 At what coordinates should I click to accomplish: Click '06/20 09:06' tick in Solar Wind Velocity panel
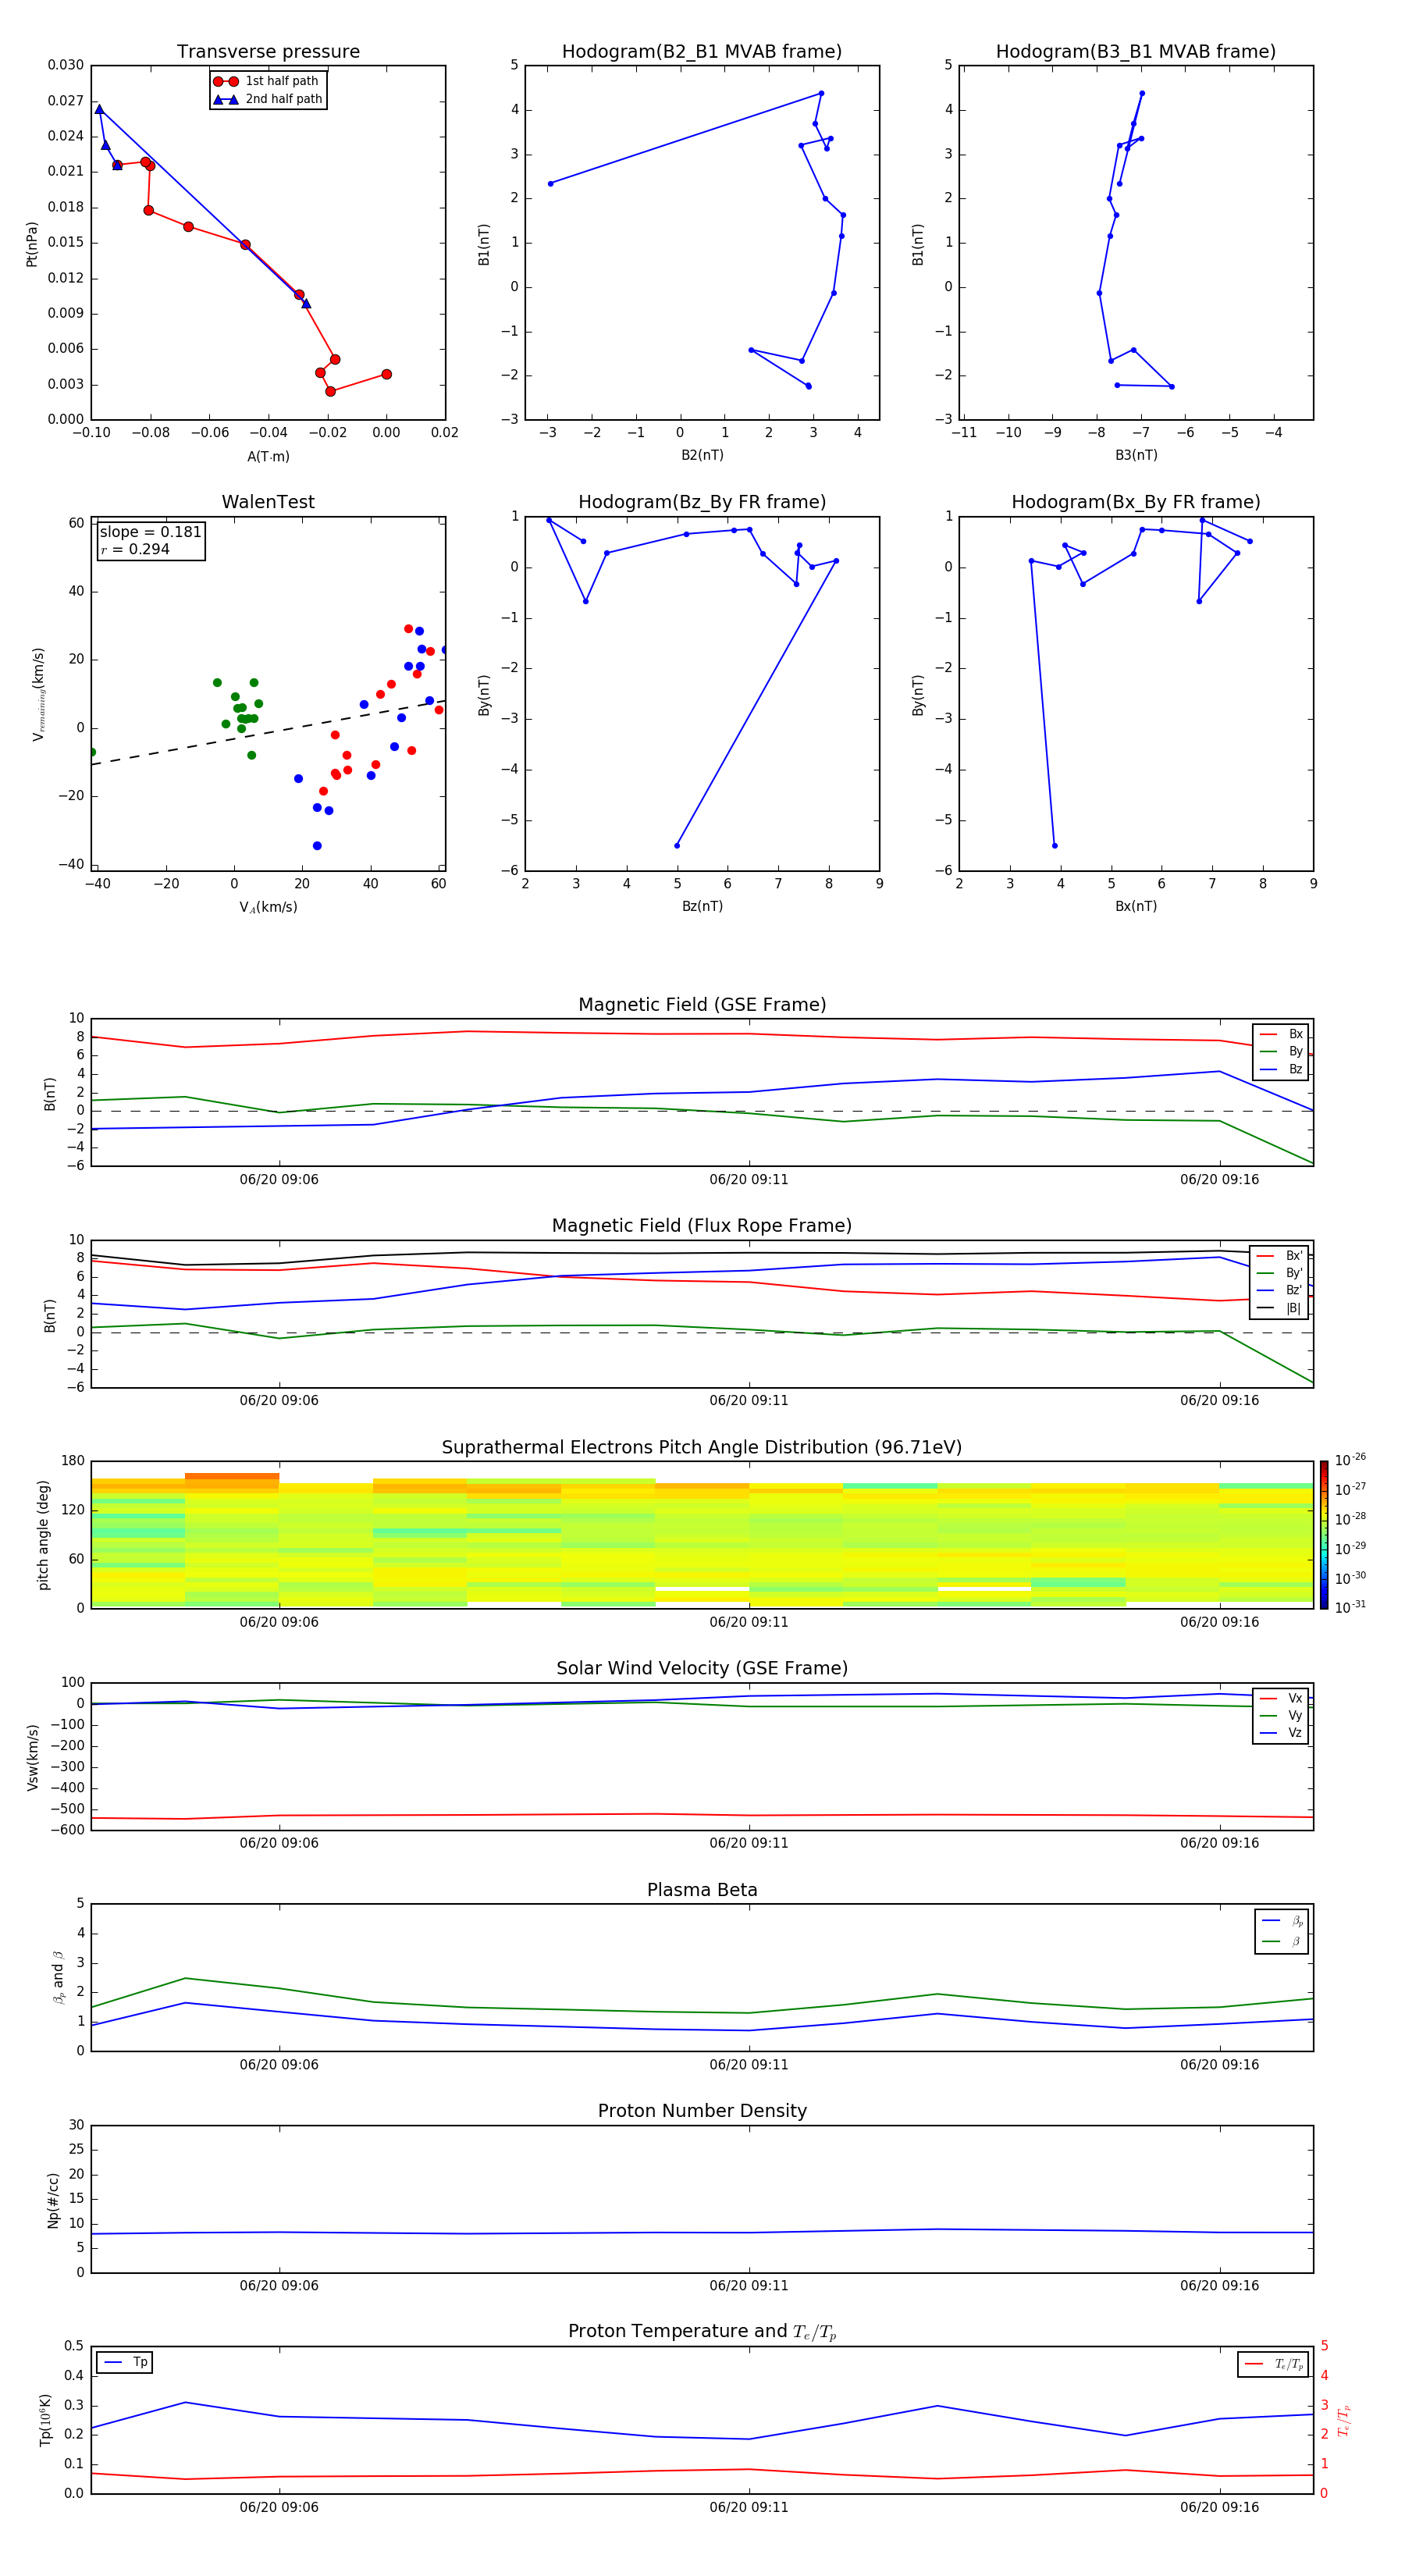279,1843
